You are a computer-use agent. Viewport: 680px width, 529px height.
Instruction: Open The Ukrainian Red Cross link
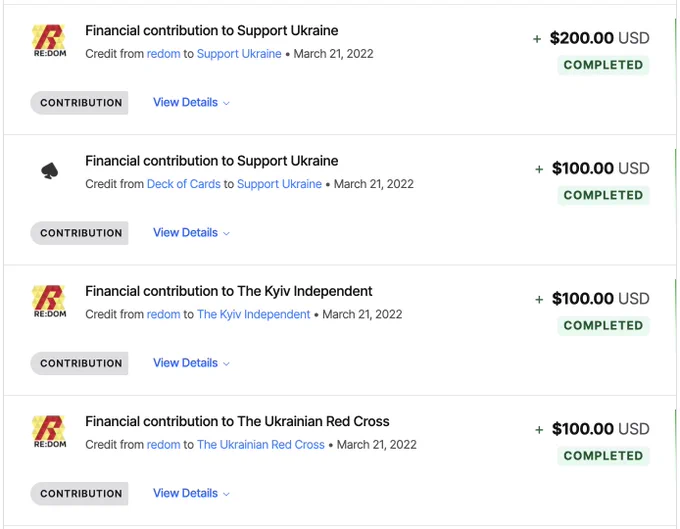[261, 444]
